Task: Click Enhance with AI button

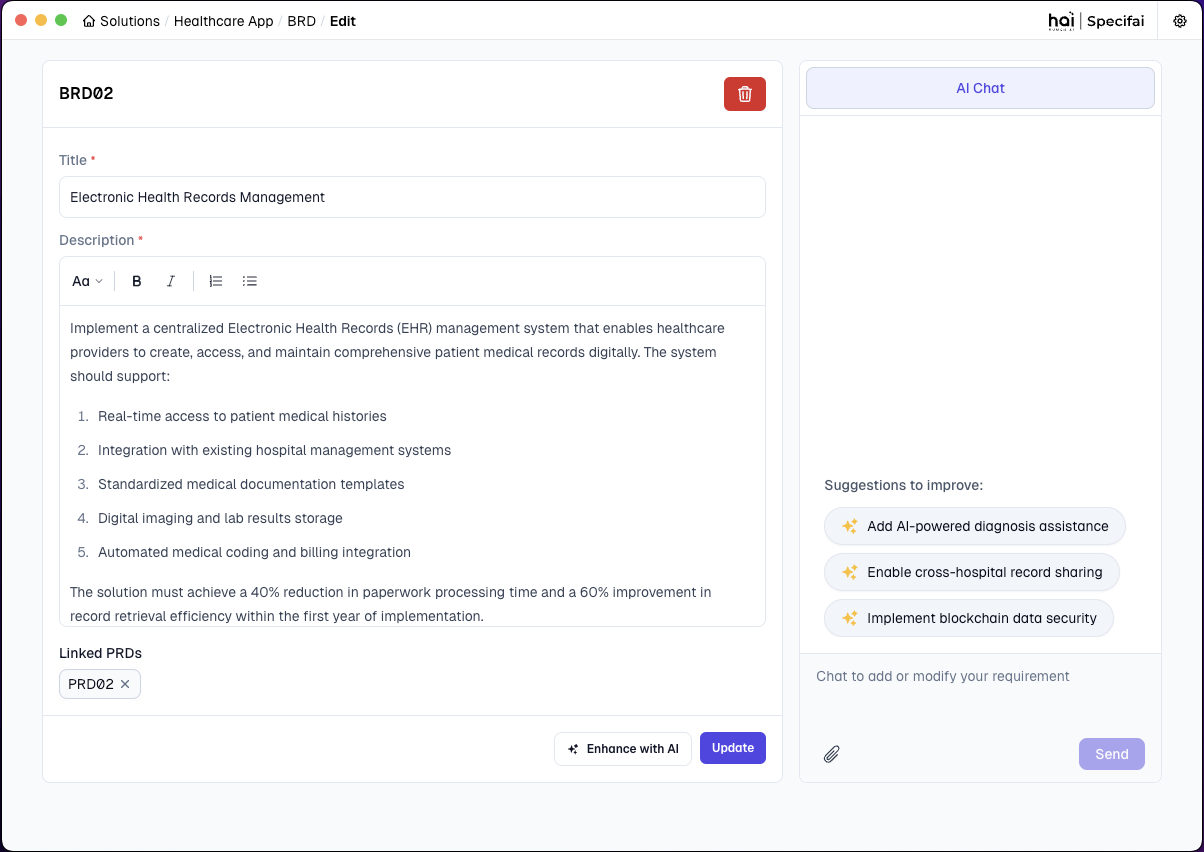Action: click(623, 749)
